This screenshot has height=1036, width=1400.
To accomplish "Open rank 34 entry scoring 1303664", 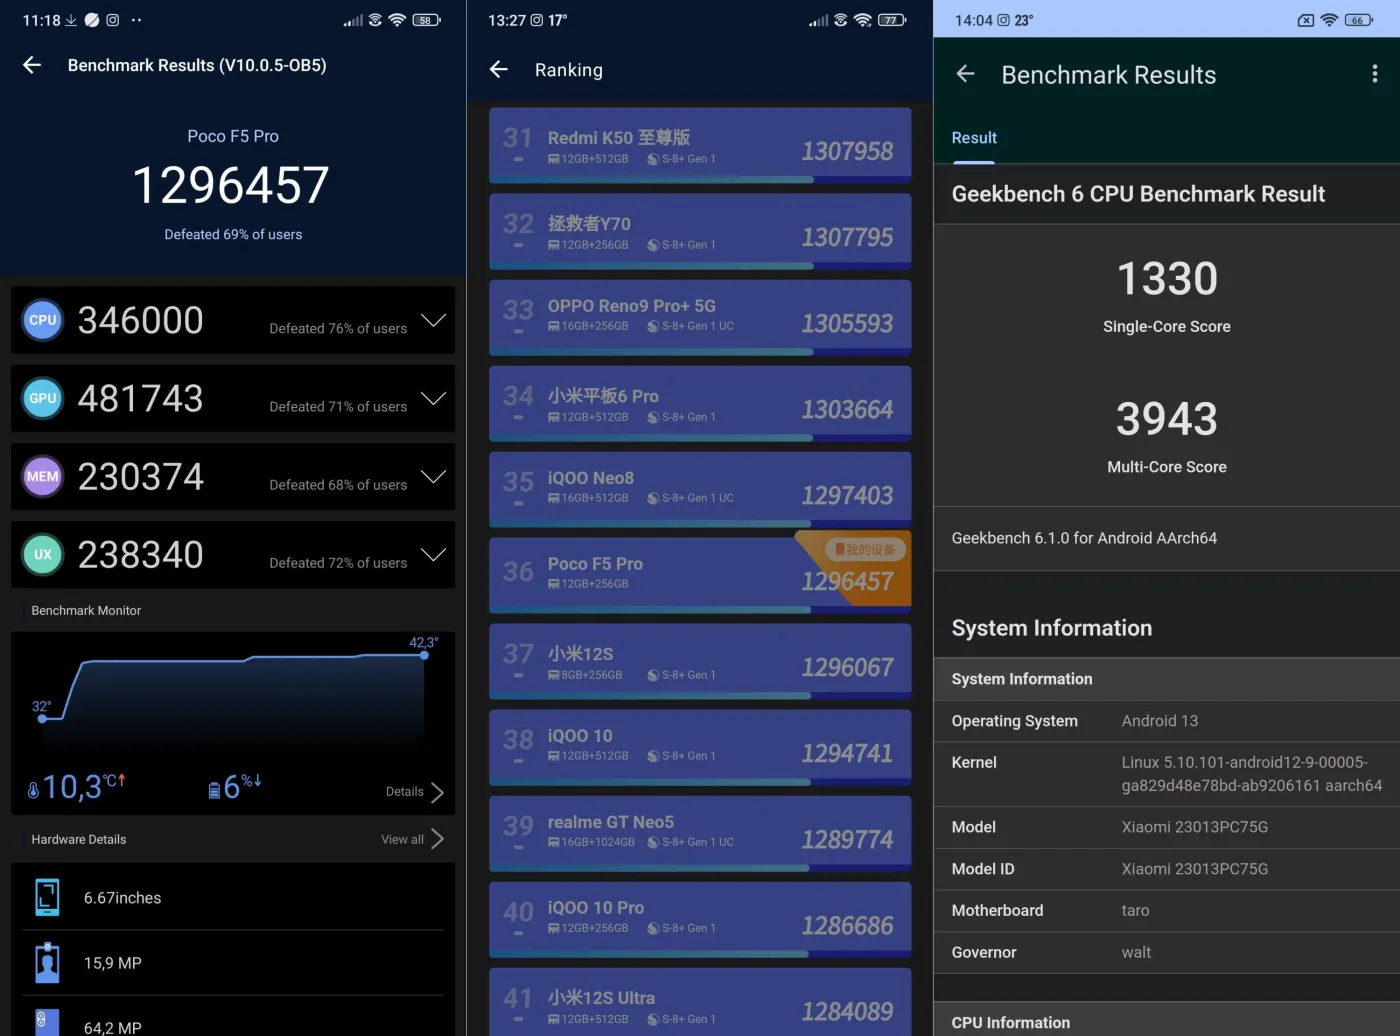I will click(700, 404).
